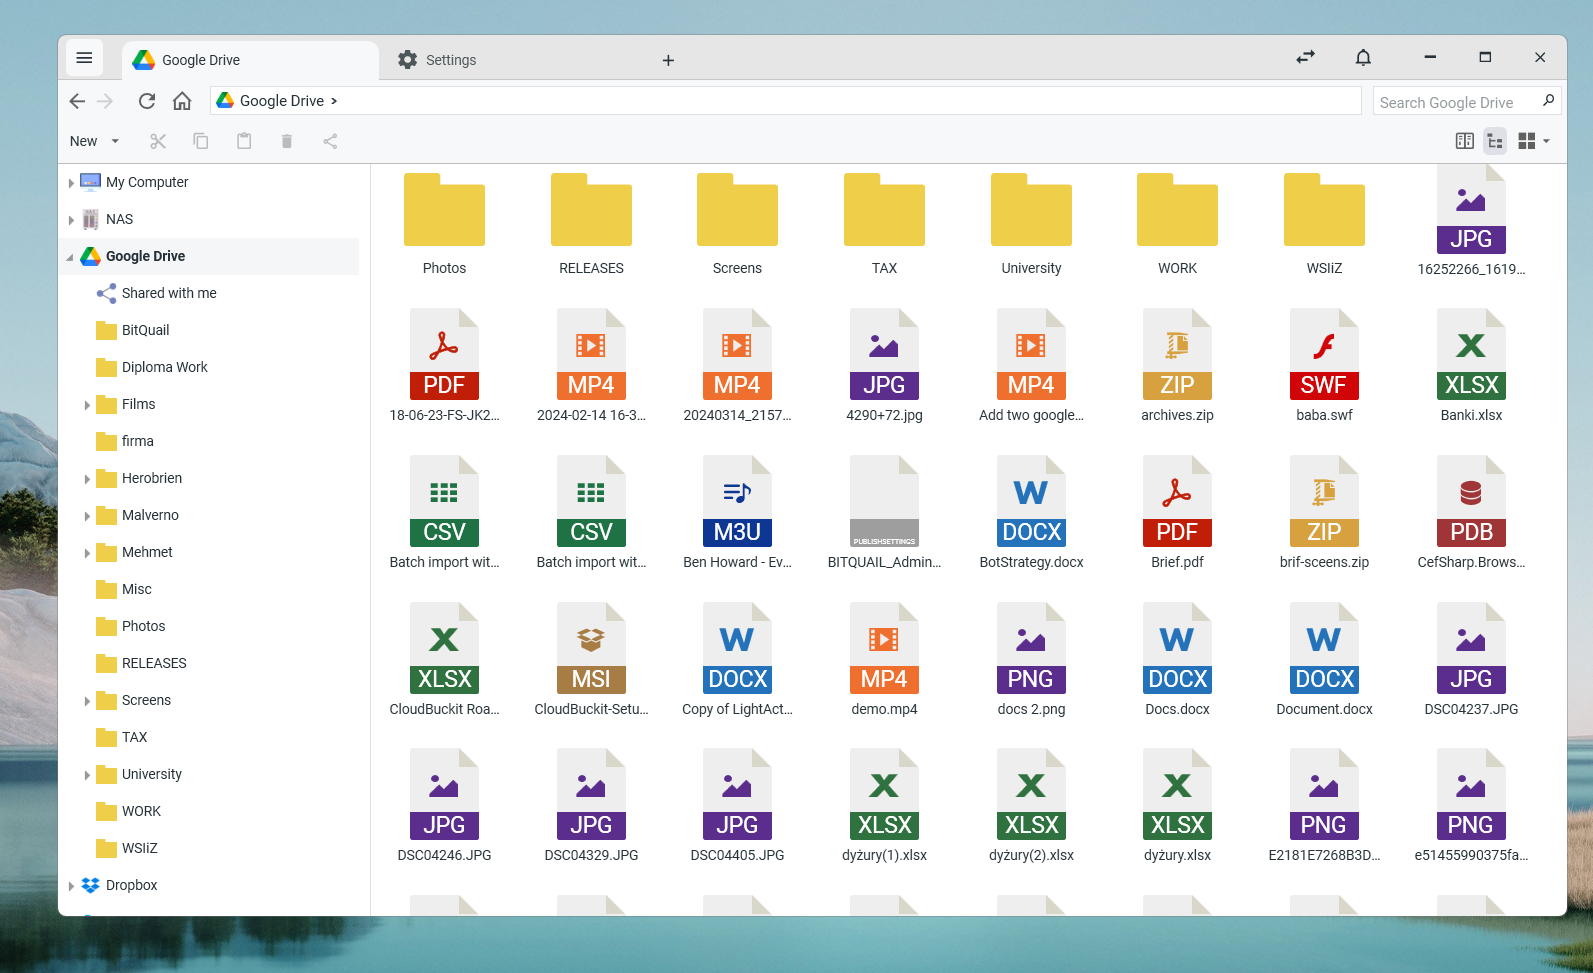The width and height of the screenshot is (1593, 973).
Task: Expand the Films folder in tree
Action: 87,405
